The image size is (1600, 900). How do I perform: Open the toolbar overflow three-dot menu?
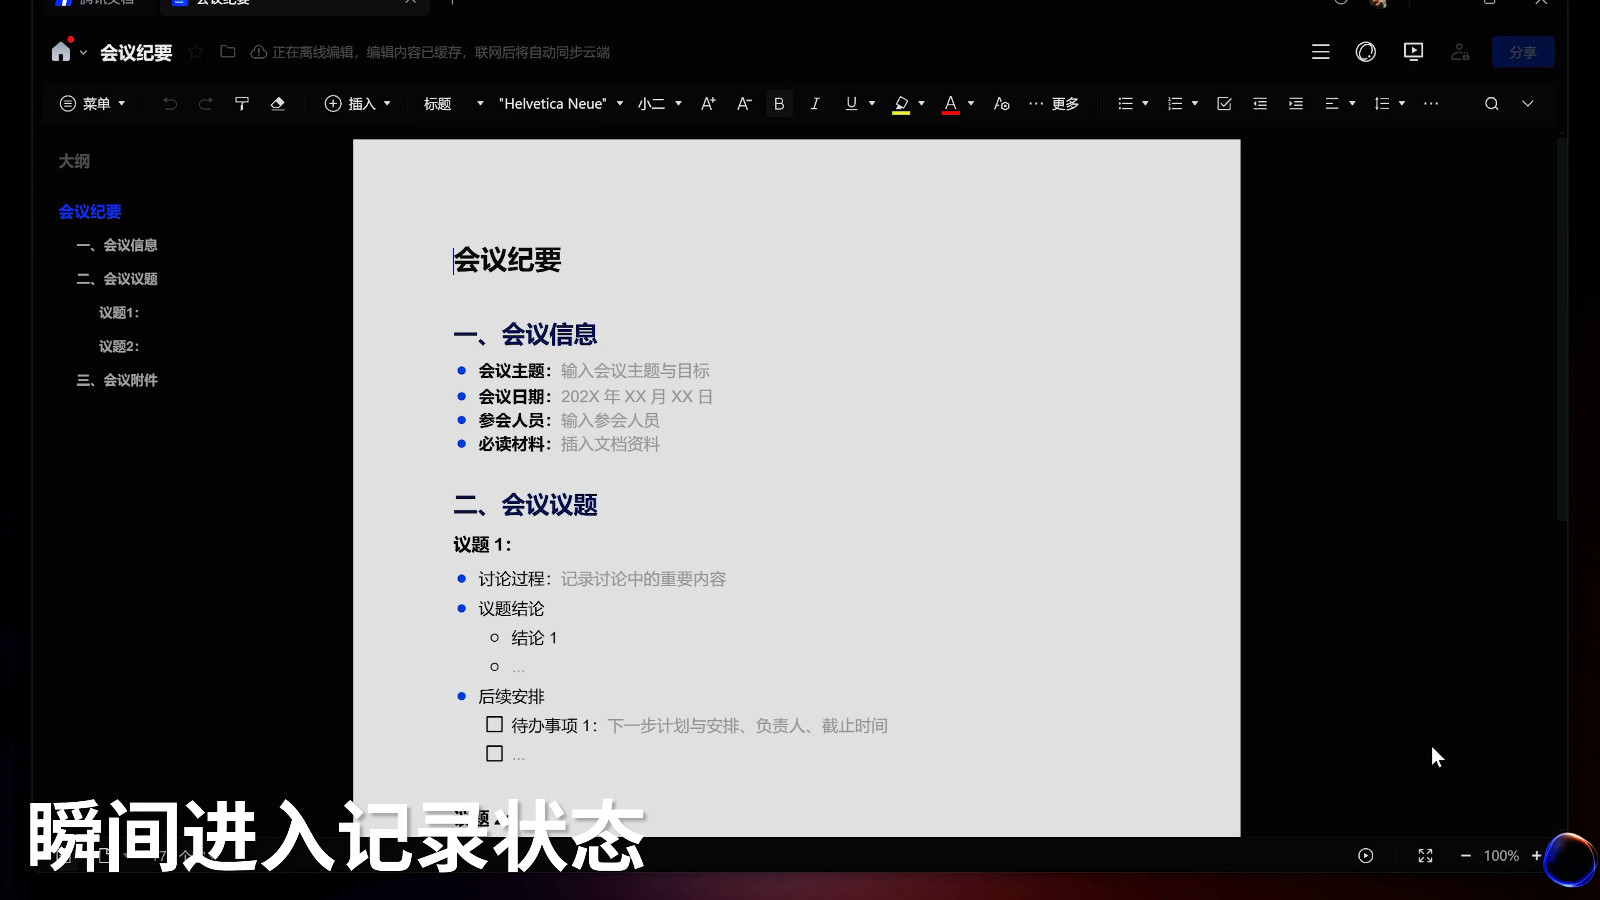1431,104
